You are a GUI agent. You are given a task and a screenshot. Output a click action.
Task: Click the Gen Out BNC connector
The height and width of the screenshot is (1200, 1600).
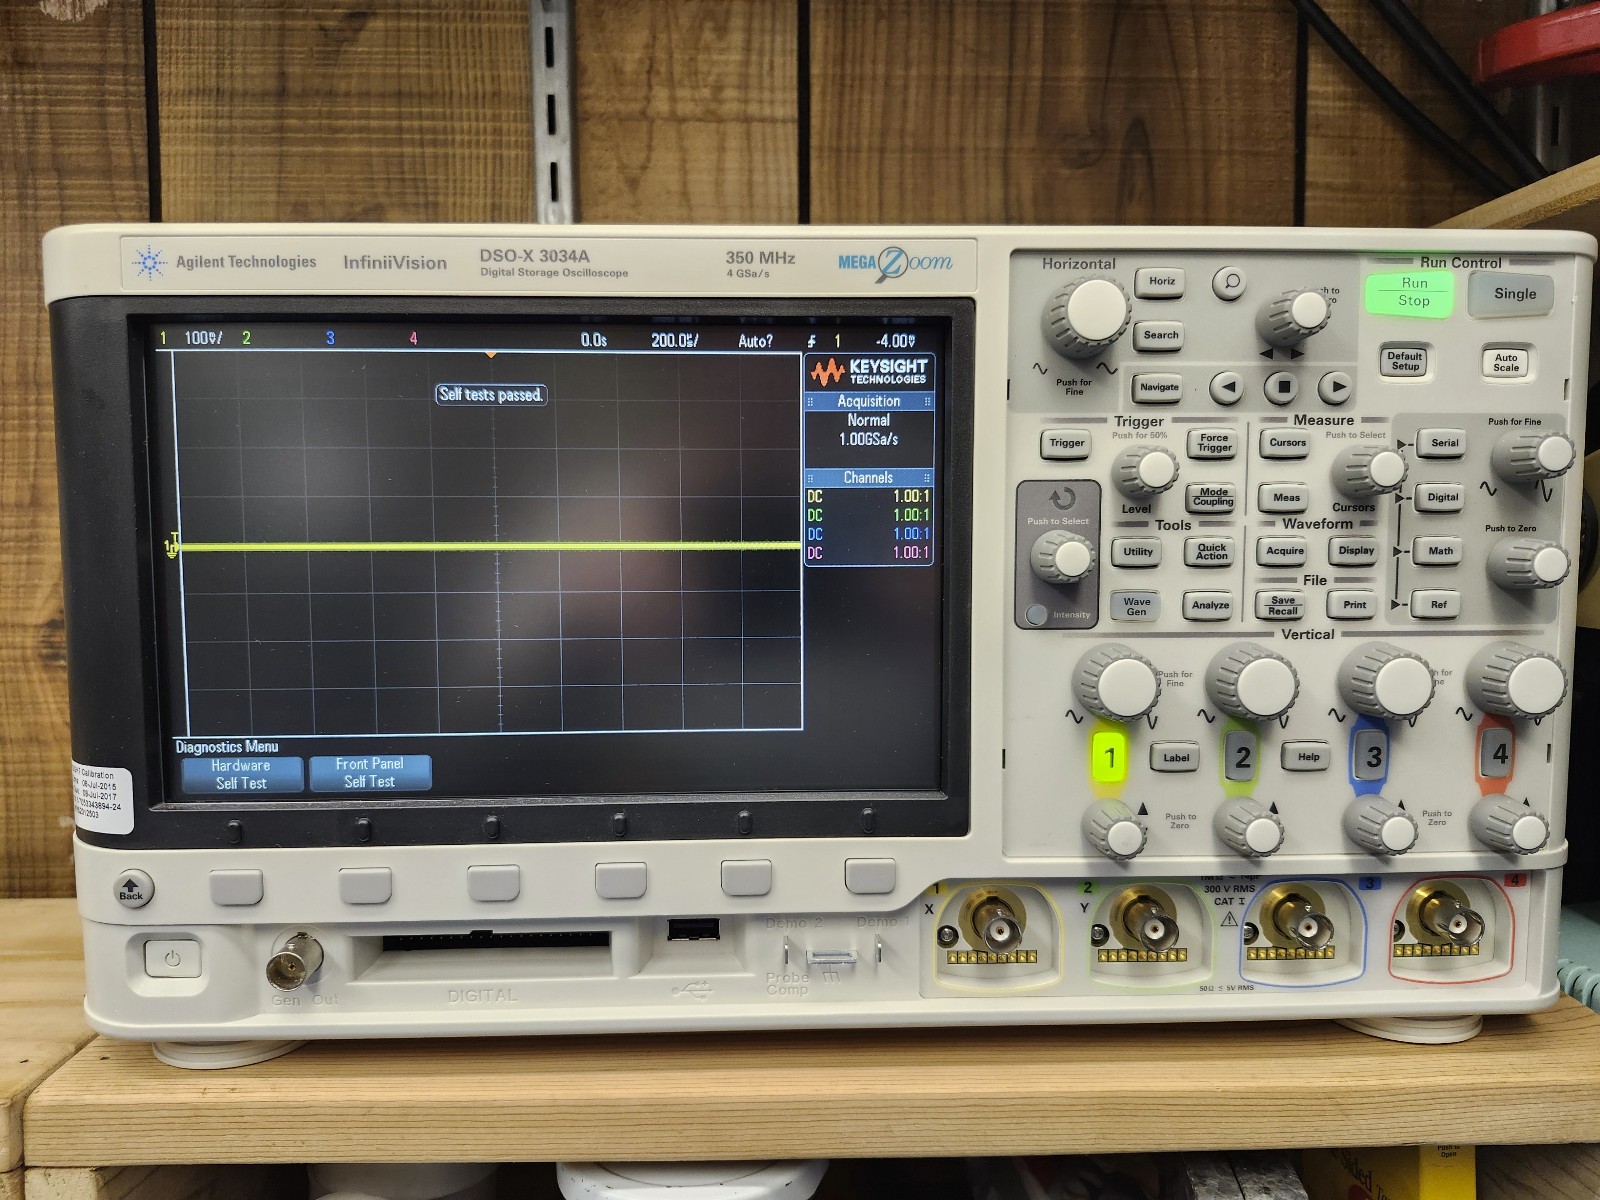tap(295, 962)
